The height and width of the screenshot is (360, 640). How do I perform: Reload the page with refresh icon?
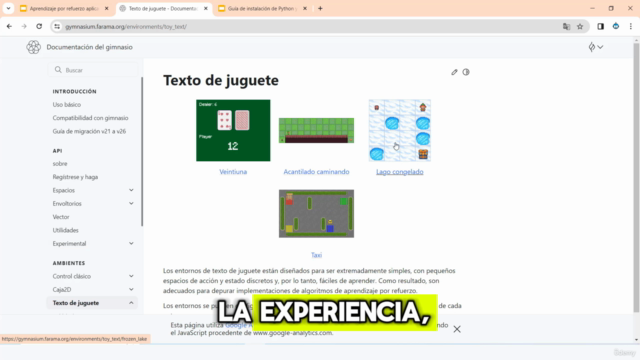(39, 27)
